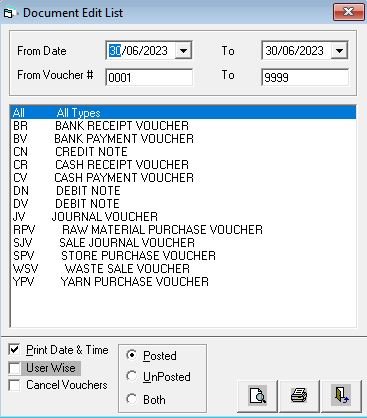Select the Posted radio button
Viewport: 367px width, 418px height.
point(132,355)
